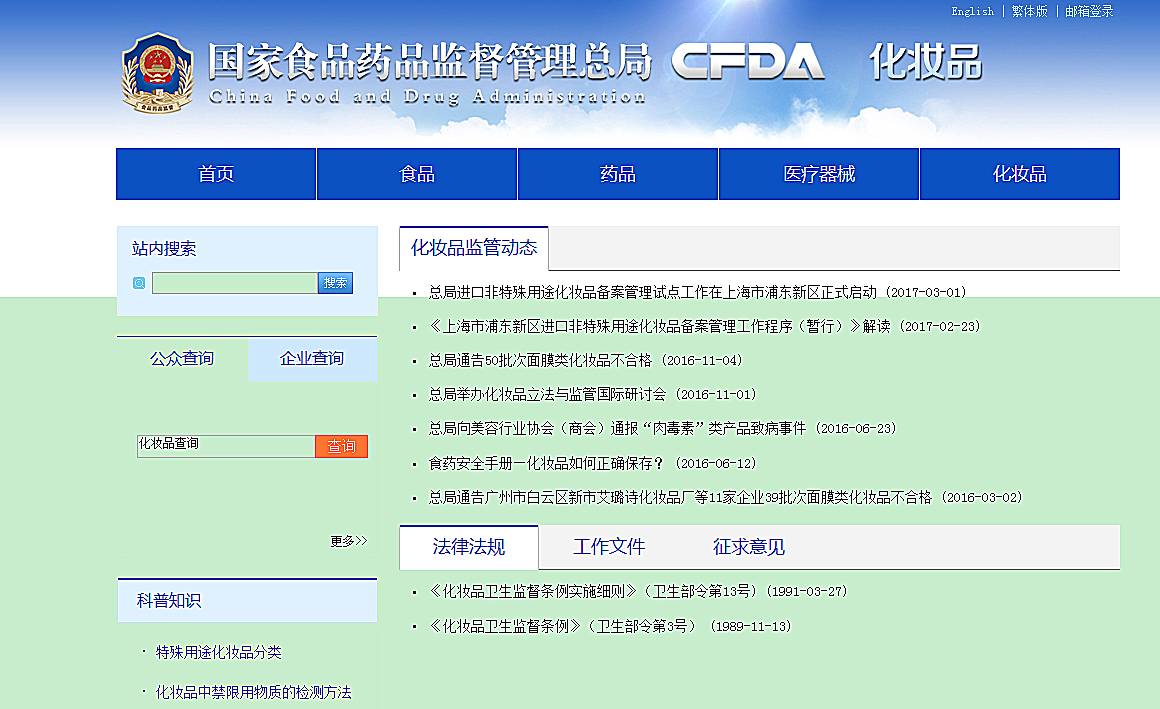Image resolution: width=1160 pixels, height=709 pixels.
Task: Select the 化妆品监管动态 tab
Action: [x=473, y=248]
